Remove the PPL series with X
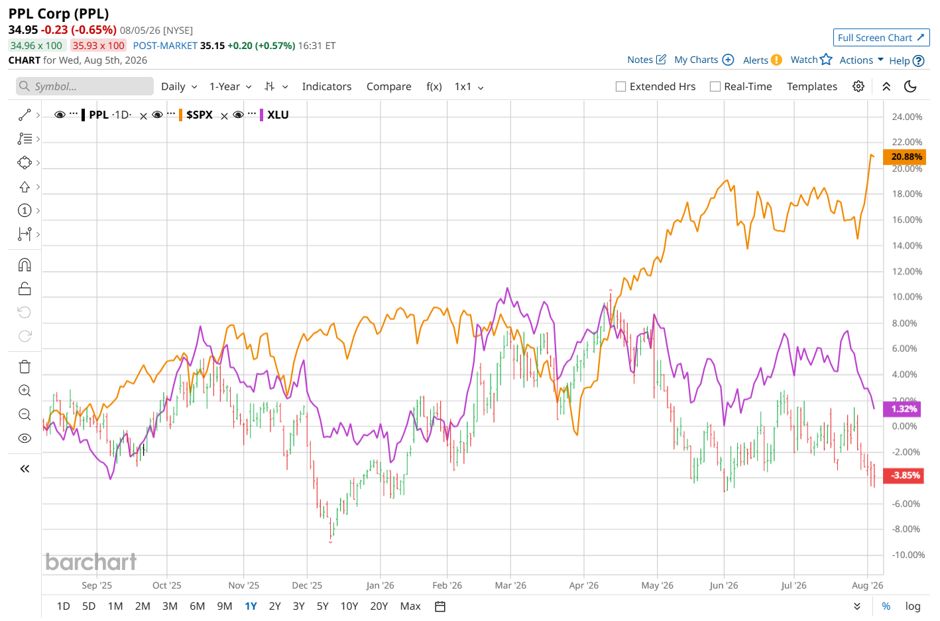Screen dimensions: 940x621 click(143, 116)
